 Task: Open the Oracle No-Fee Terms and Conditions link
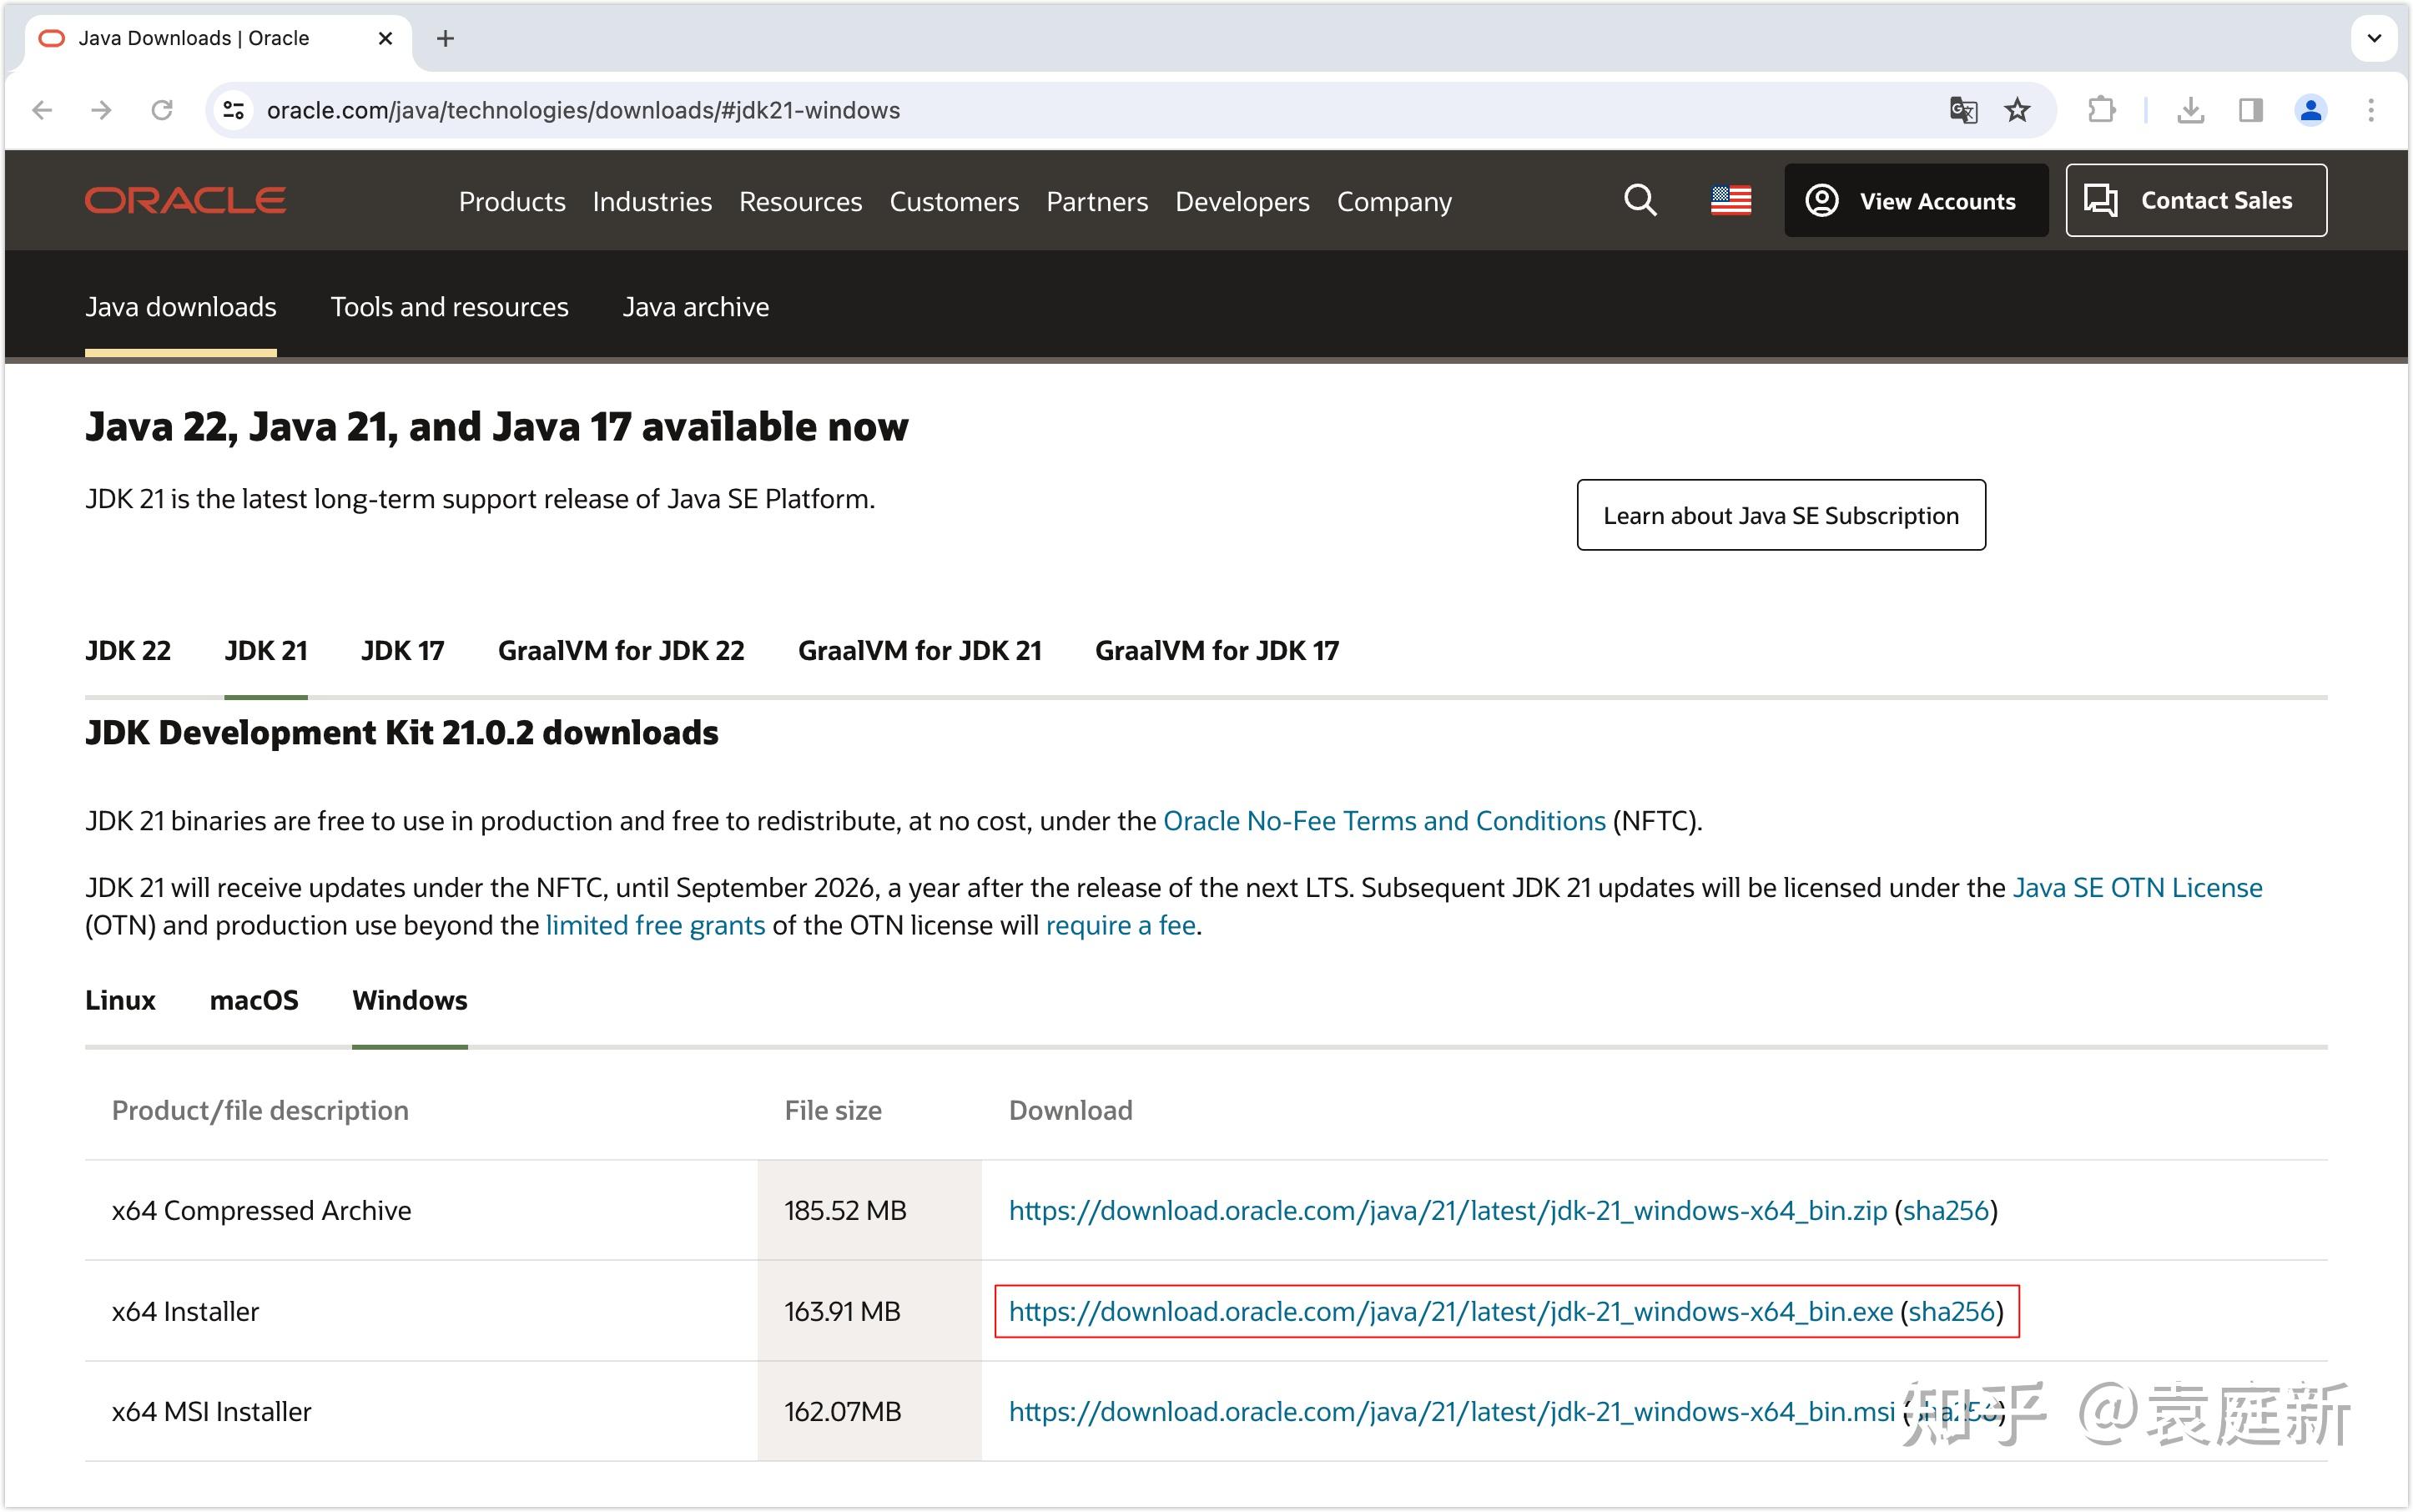(1383, 820)
